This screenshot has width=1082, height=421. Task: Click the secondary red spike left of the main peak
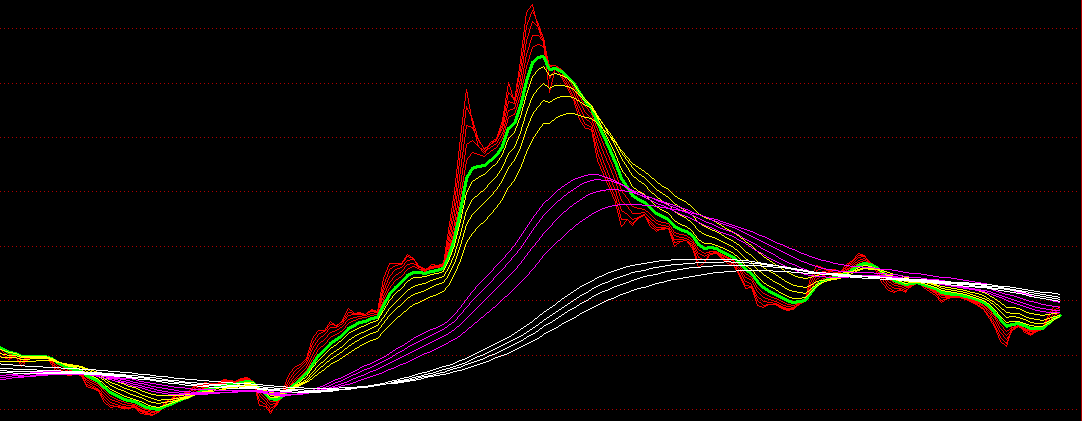[467, 92]
